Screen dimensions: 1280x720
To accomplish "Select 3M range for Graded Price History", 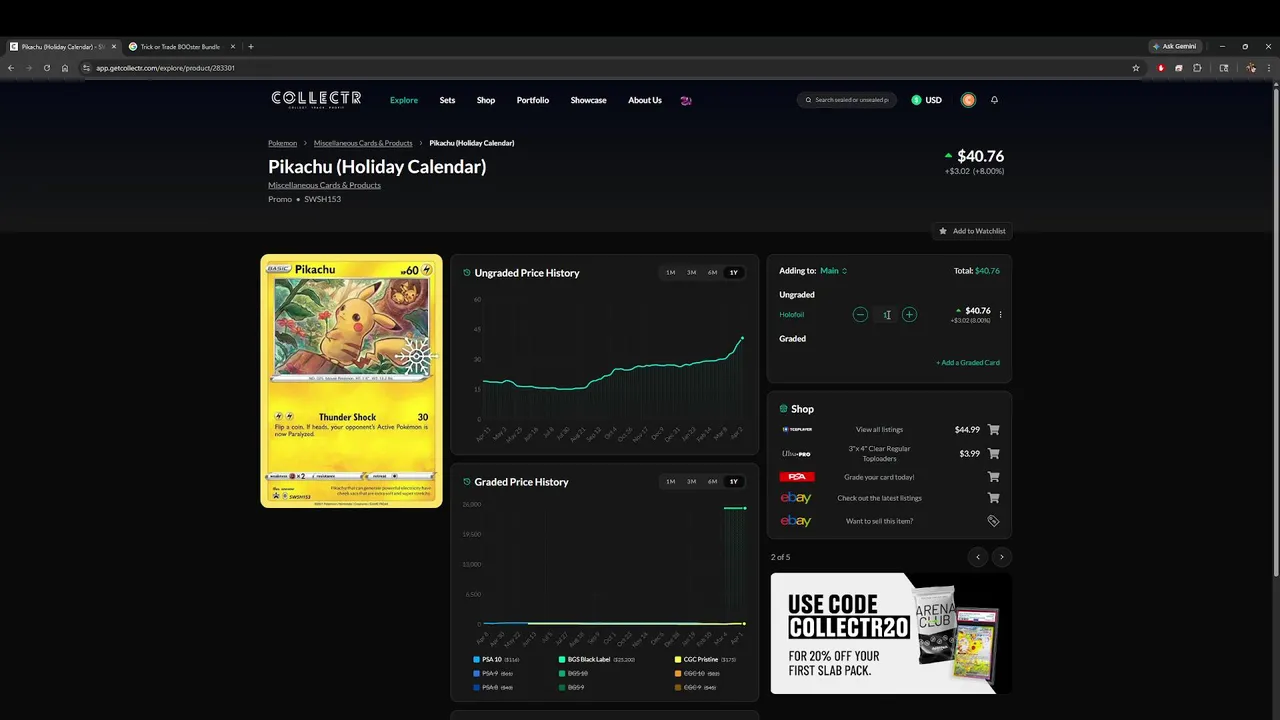I will 691,481.
